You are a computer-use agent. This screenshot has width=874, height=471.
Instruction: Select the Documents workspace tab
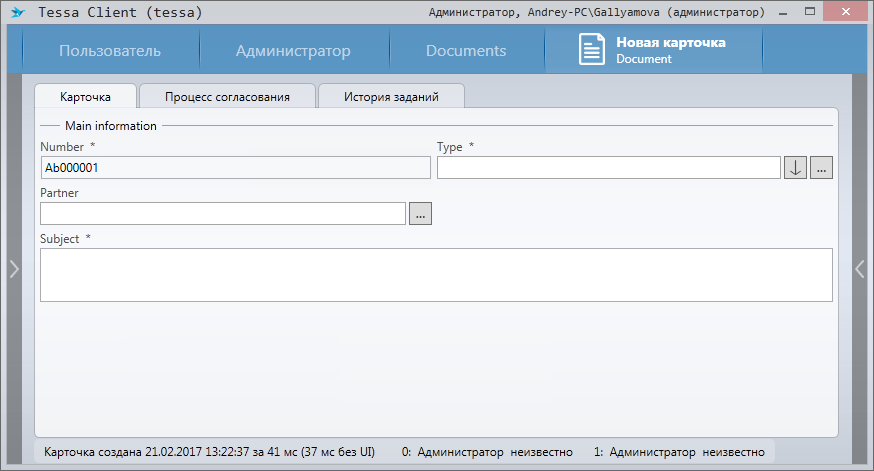pyautogui.click(x=466, y=51)
